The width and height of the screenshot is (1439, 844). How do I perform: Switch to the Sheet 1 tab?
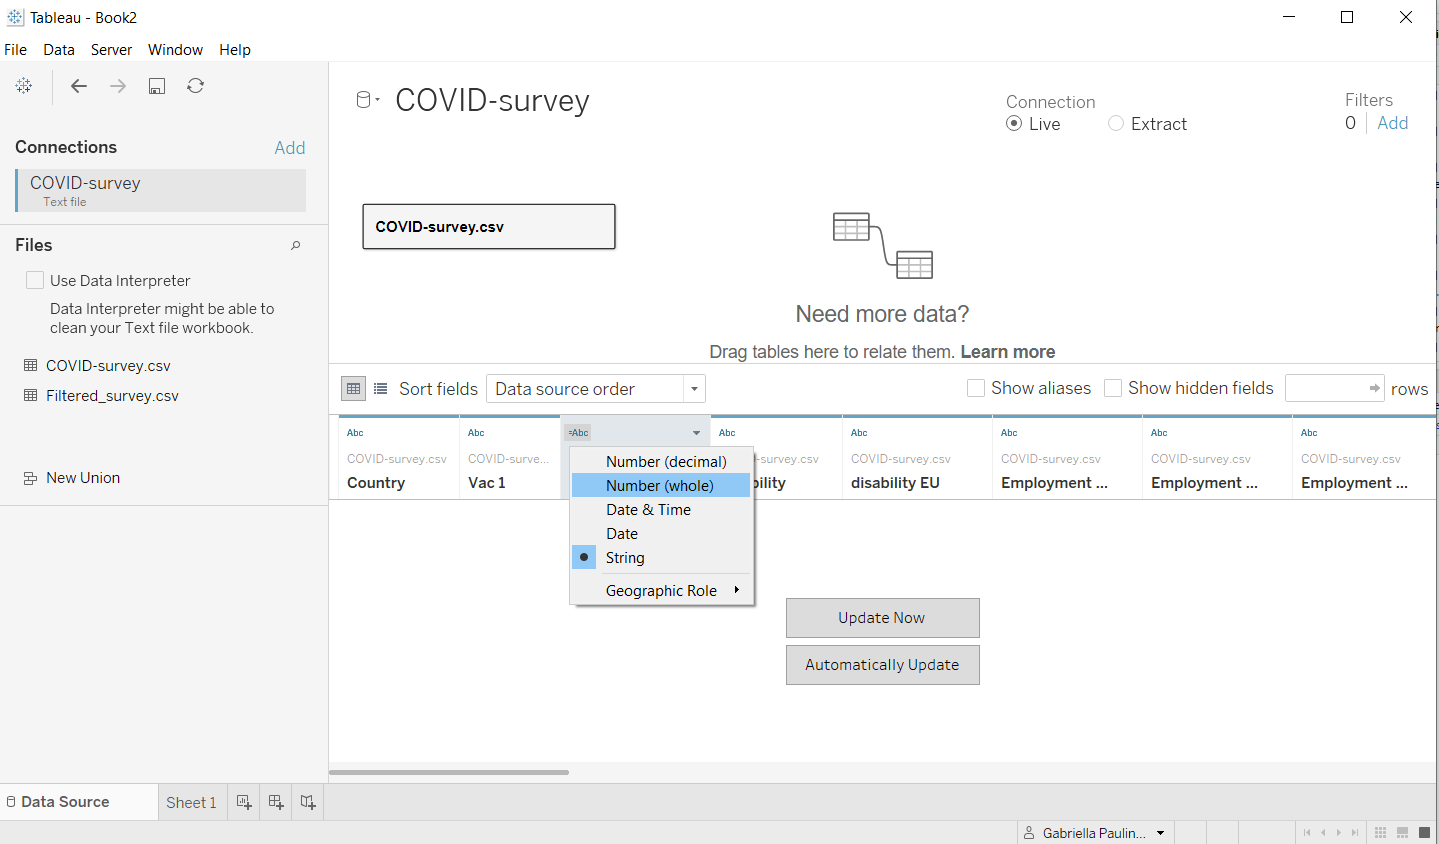[191, 801]
